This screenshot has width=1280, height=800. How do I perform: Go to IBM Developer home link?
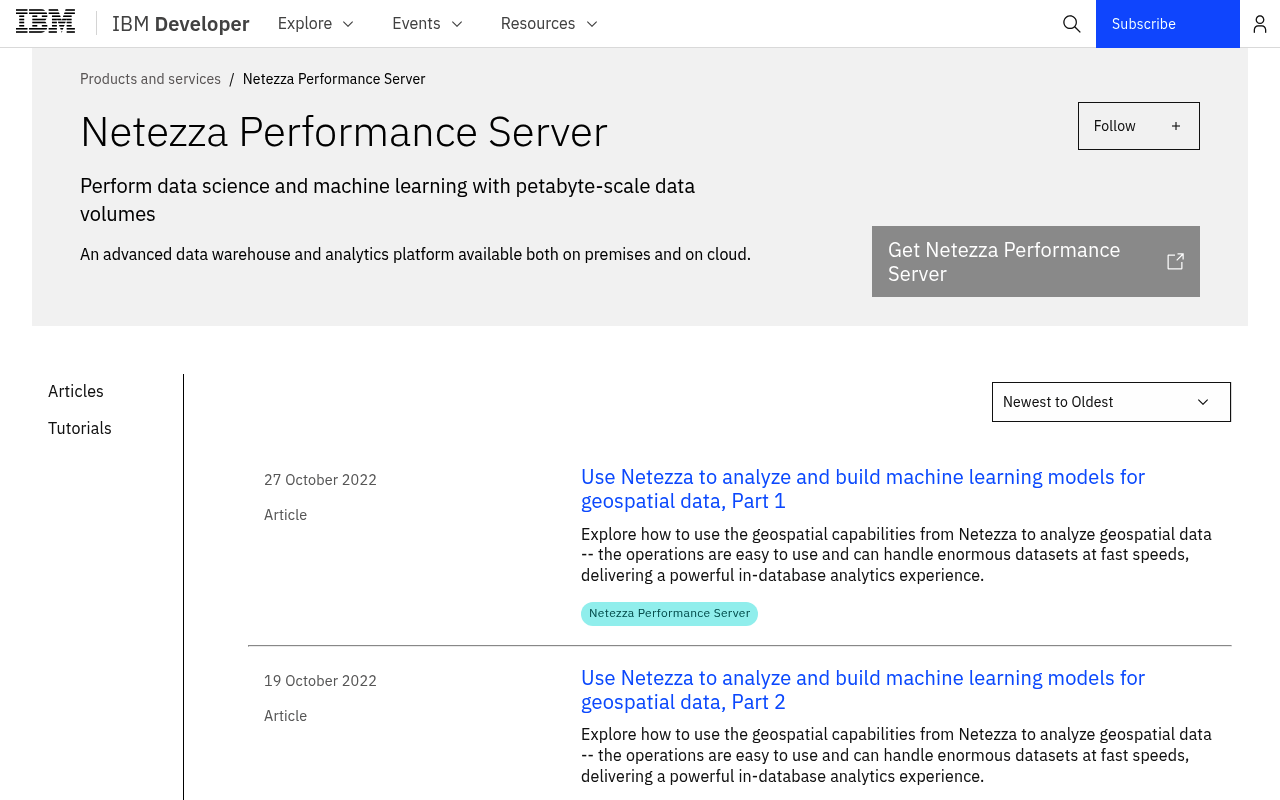click(x=181, y=24)
